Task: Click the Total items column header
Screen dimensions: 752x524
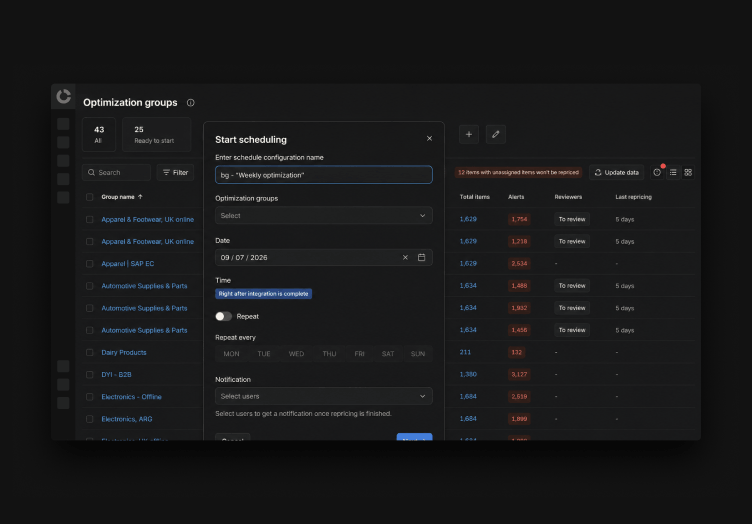Action: tap(474, 197)
